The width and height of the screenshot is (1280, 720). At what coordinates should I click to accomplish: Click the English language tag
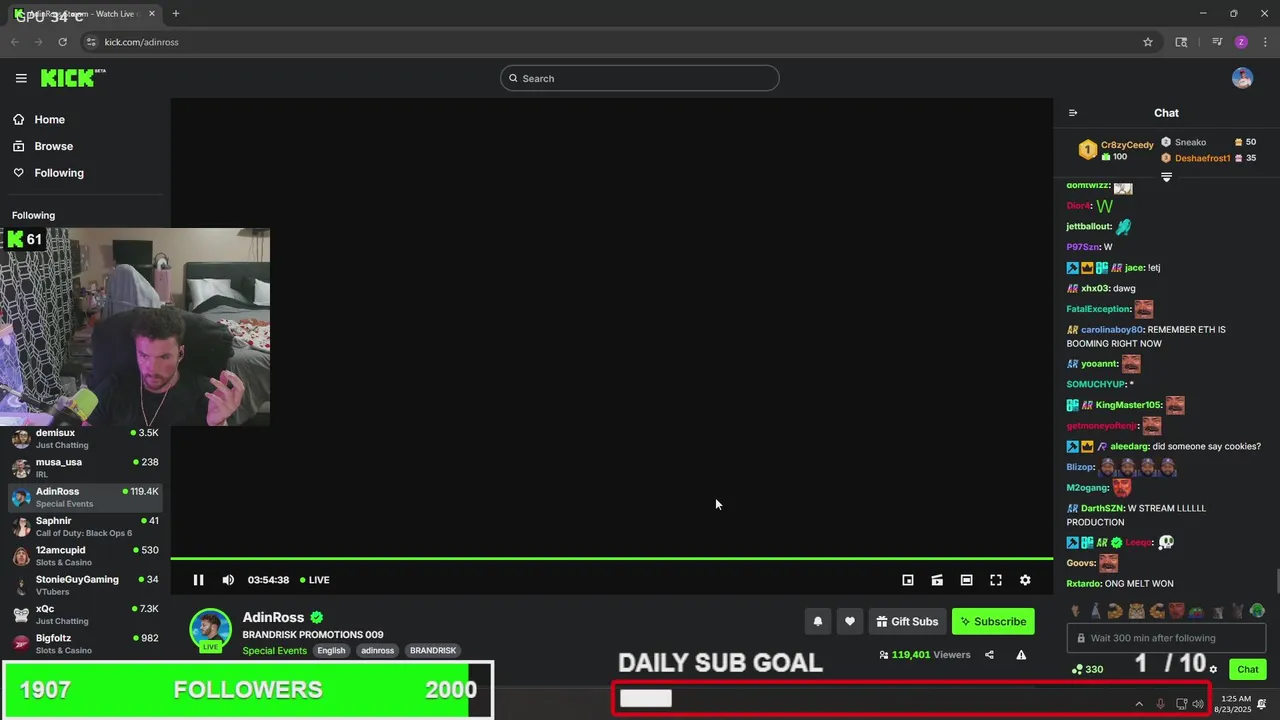[331, 650]
